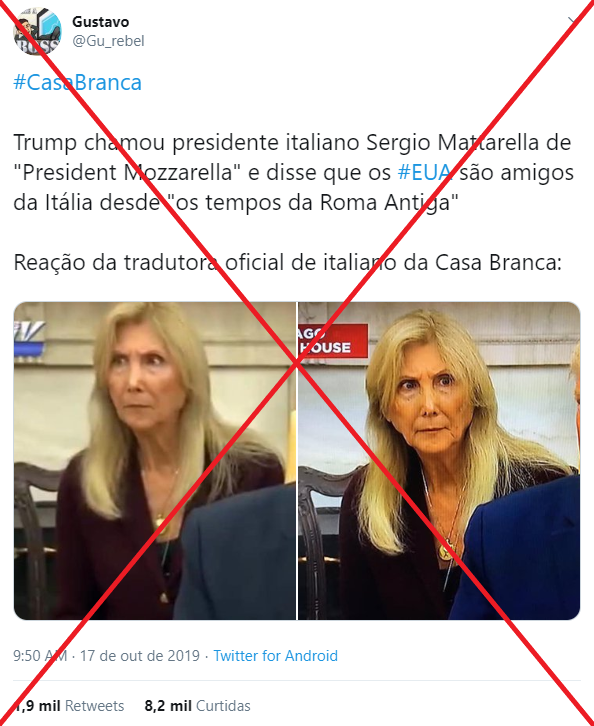Open the display name Gustavo
Viewport: 594px width, 726px height.
pyautogui.click(x=100, y=22)
